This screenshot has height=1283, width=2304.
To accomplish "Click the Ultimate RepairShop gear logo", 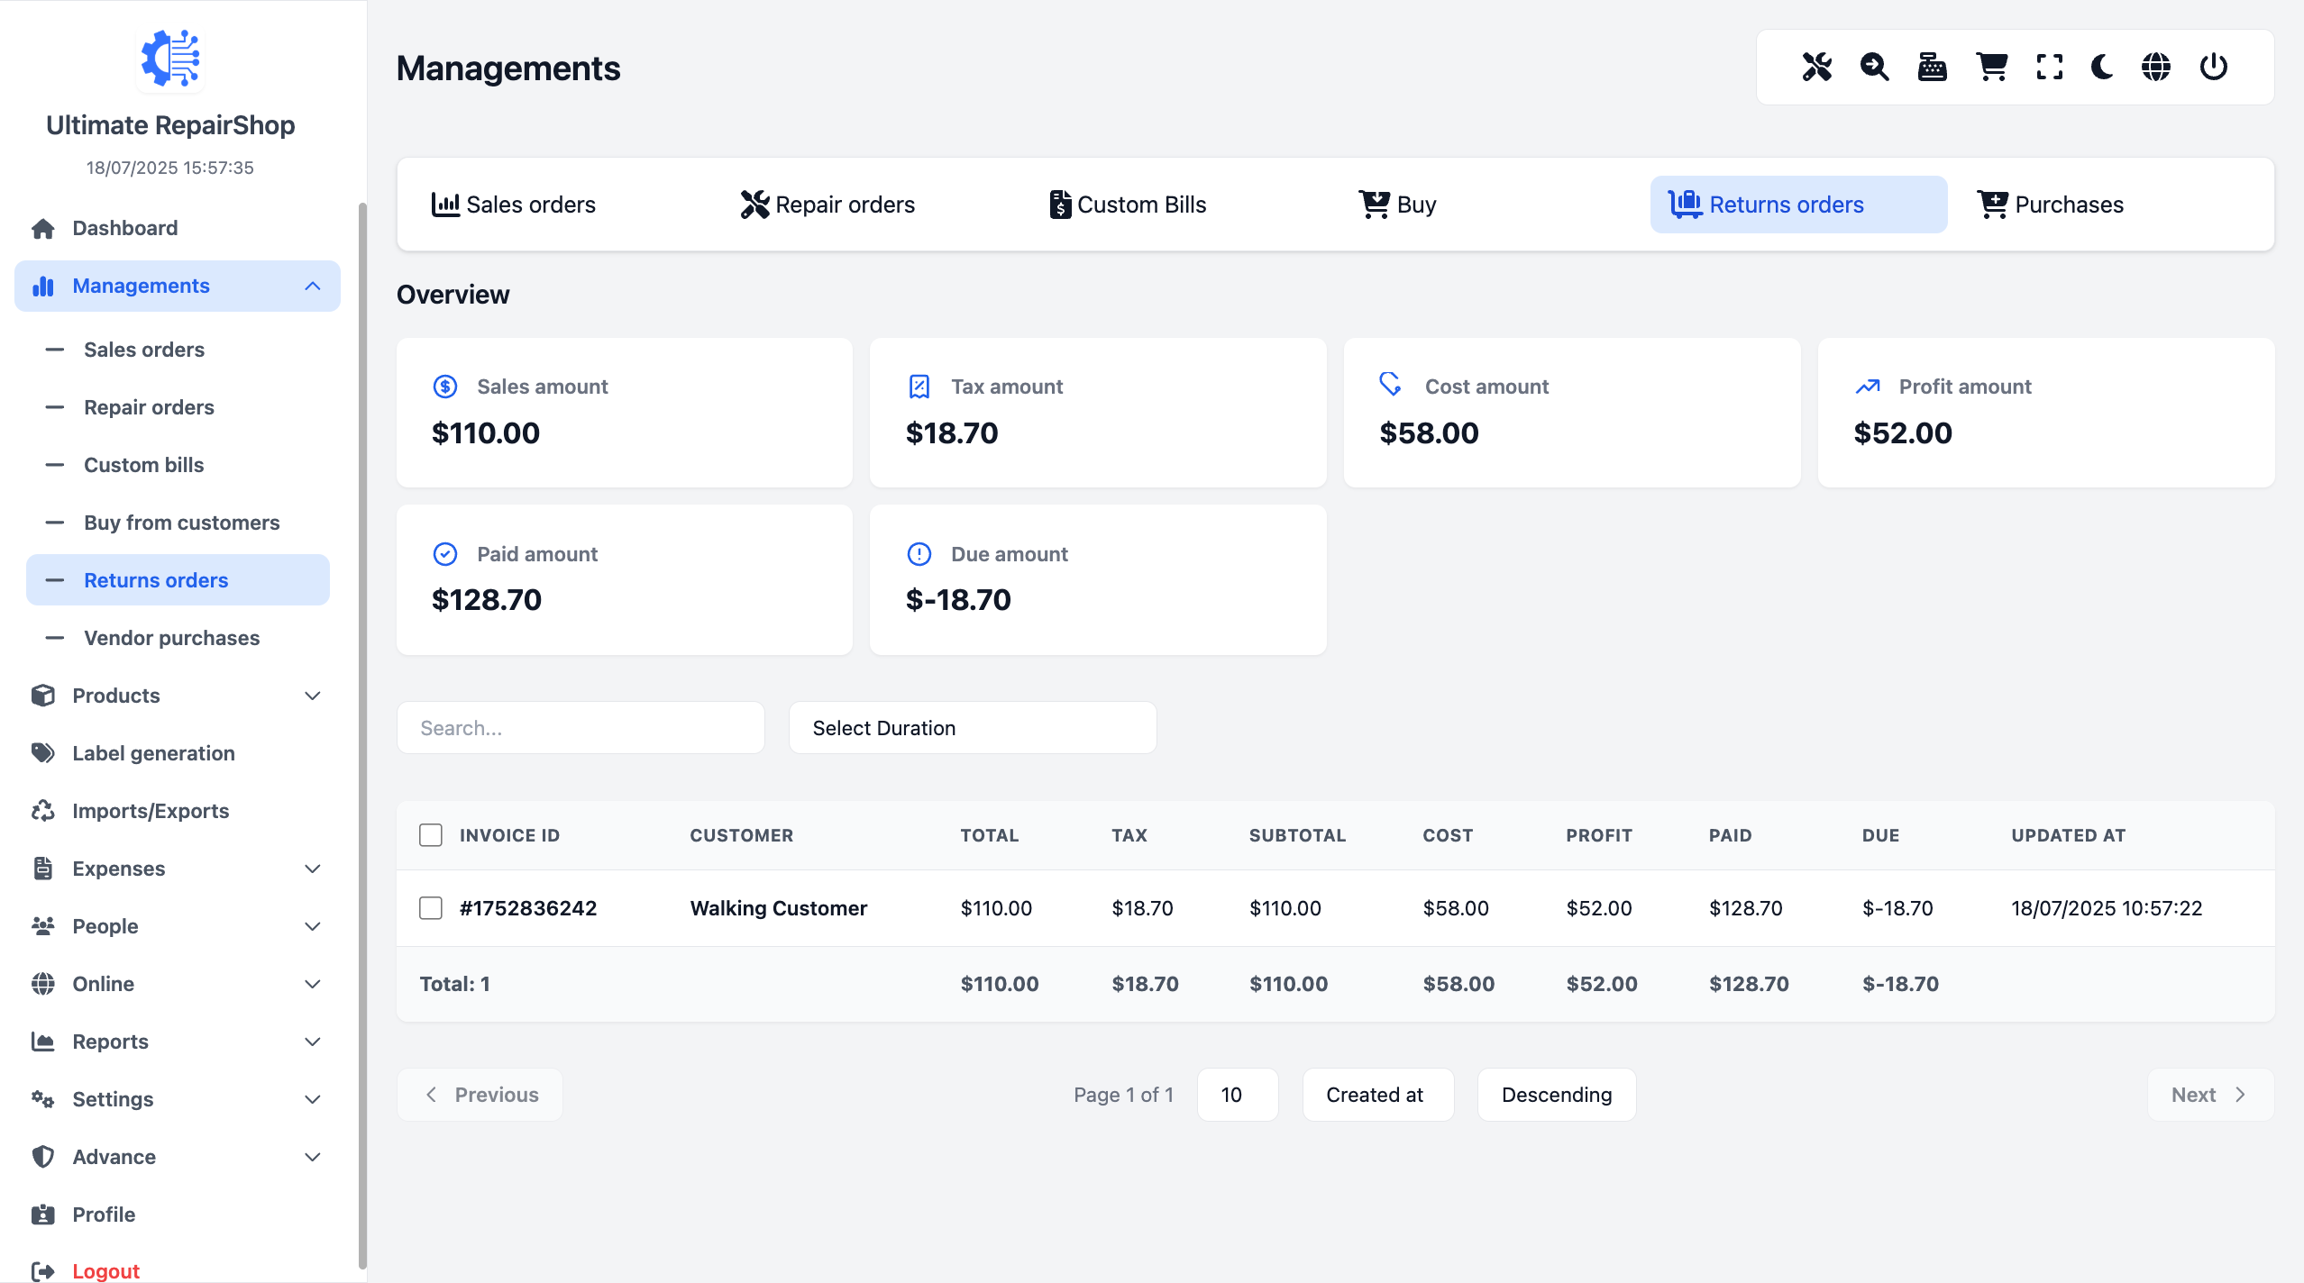I will pos(170,58).
